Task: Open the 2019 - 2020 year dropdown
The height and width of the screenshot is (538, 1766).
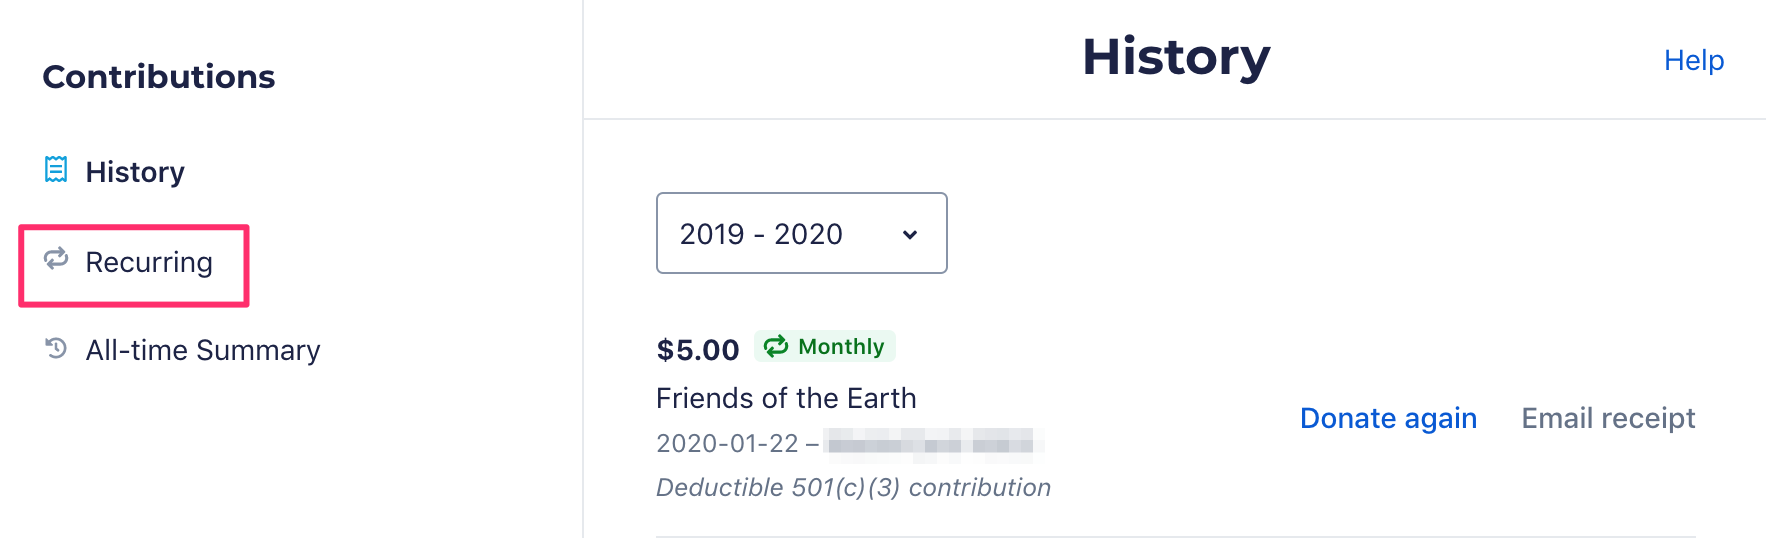Action: [801, 233]
